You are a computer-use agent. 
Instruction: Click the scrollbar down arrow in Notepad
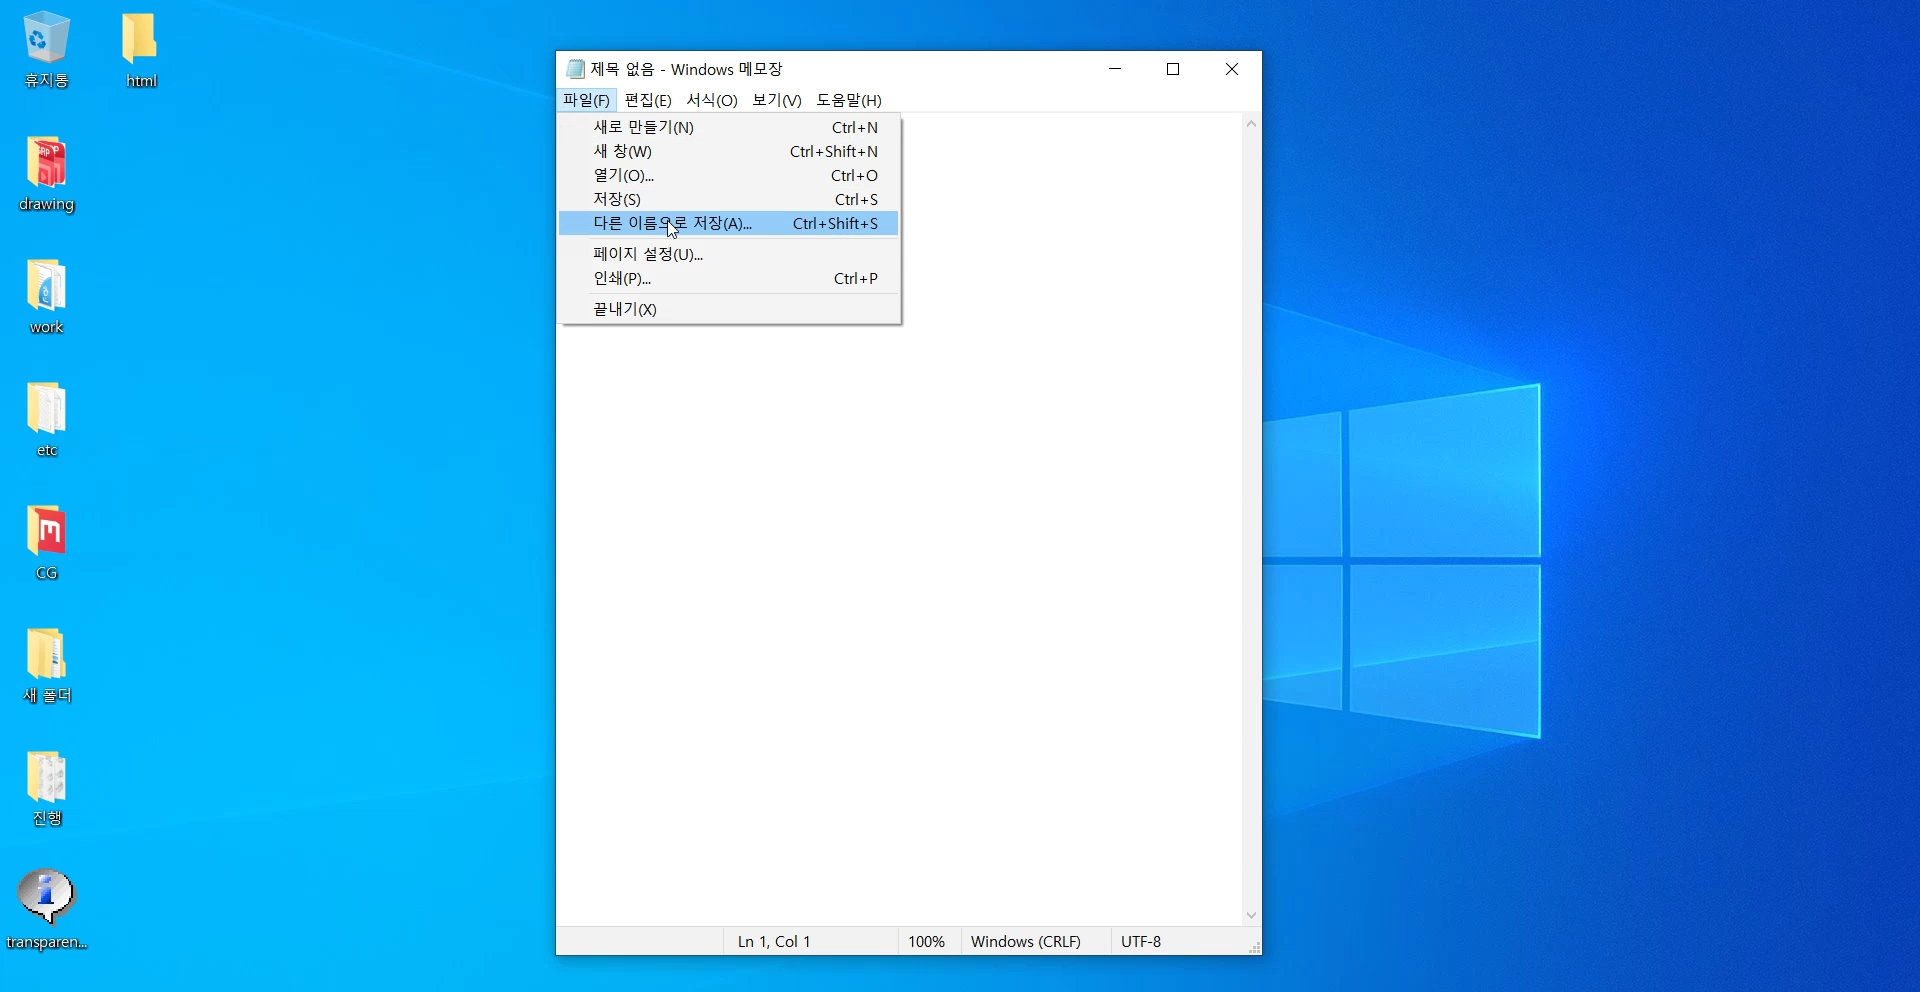pyautogui.click(x=1251, y=915)
